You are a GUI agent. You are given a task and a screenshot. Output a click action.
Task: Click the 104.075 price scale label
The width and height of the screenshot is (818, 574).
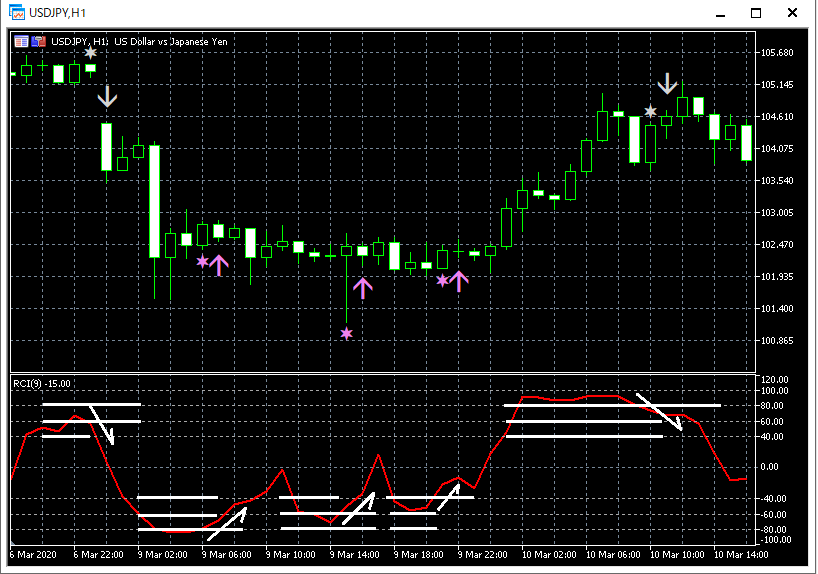click(777, 149)
